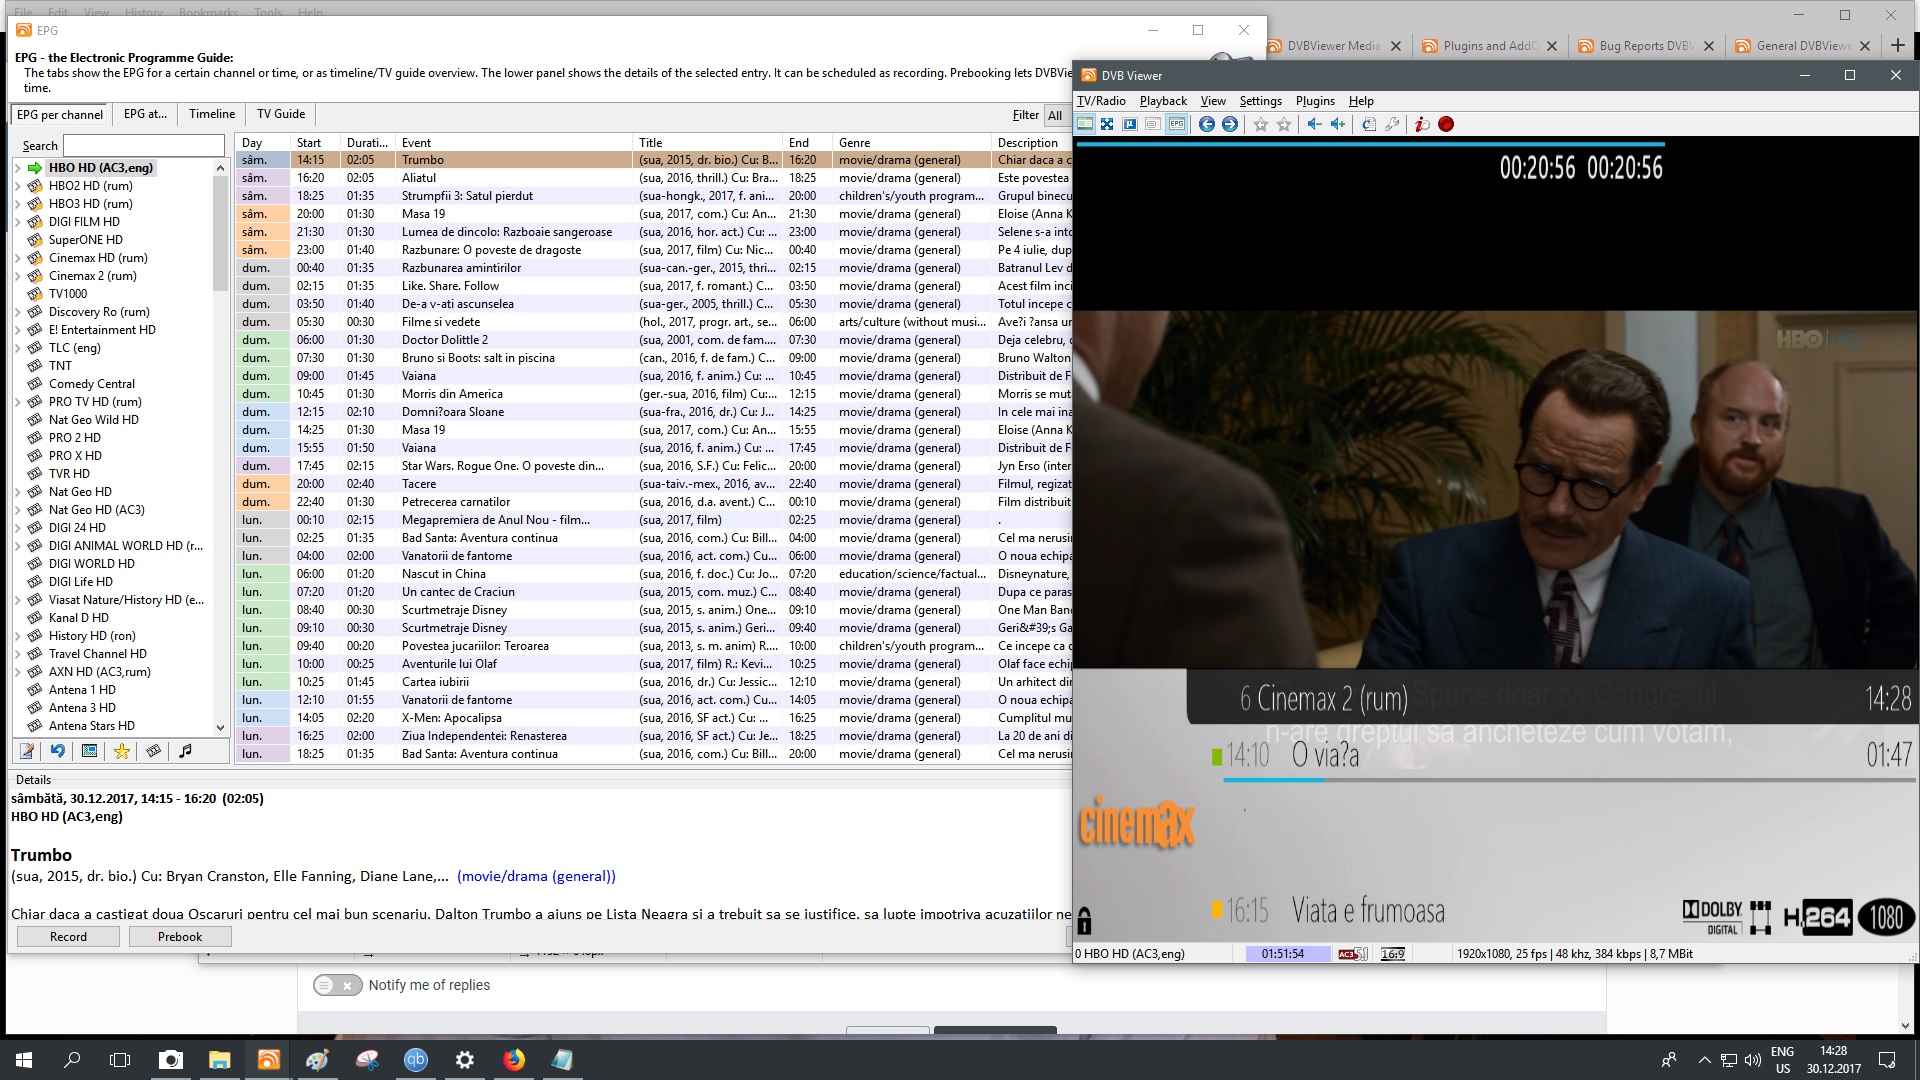
Task: Click the music note radio channels icon
Action: (x=185, y=751)
